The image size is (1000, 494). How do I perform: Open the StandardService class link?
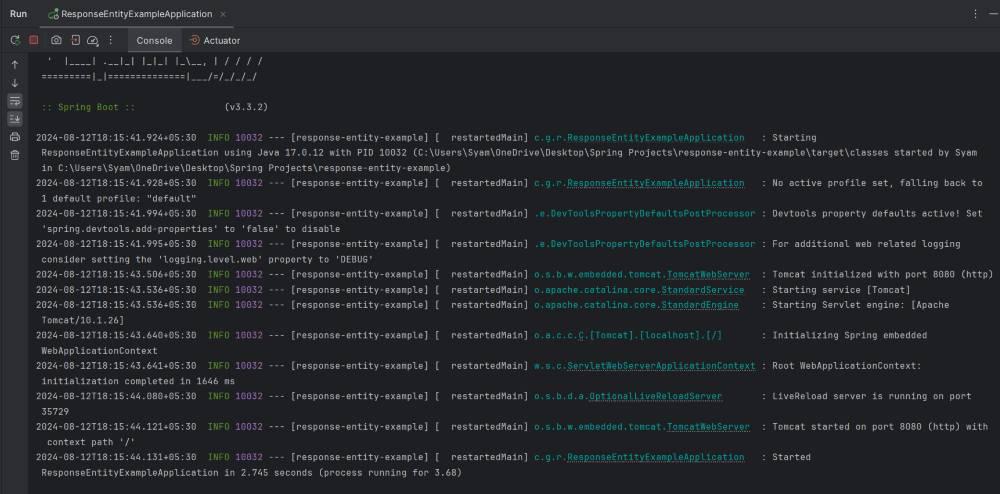702,290
